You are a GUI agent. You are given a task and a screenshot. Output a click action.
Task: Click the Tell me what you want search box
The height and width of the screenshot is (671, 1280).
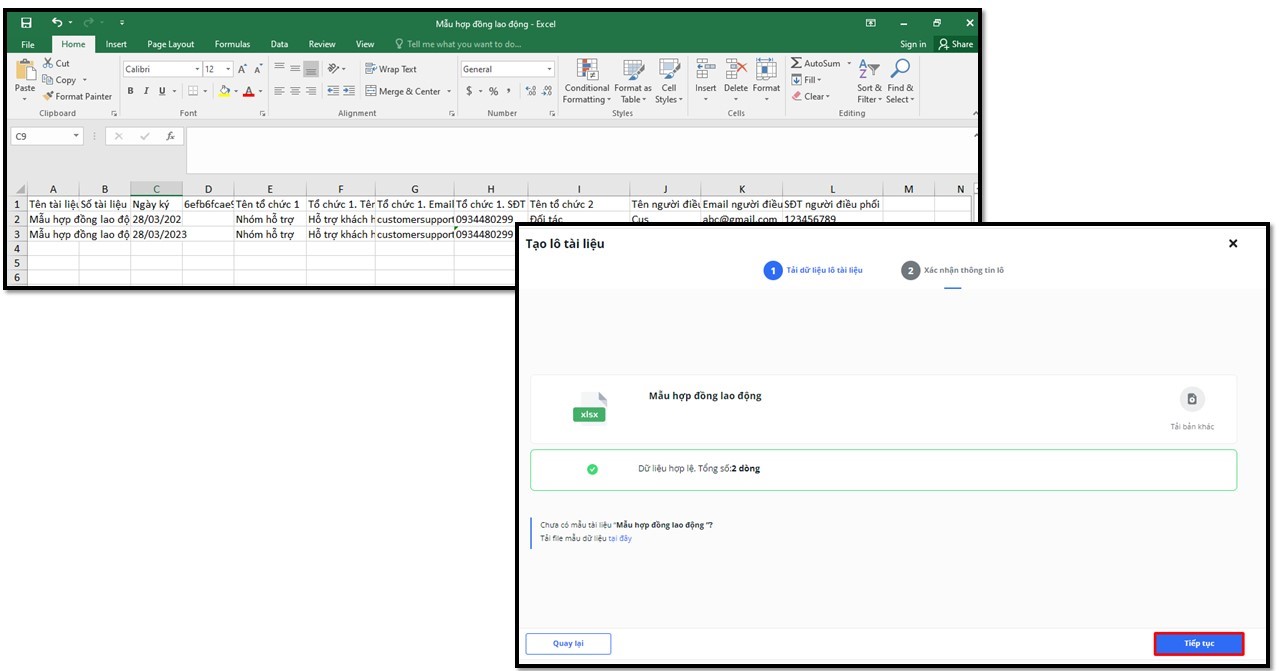pyautogui.click(x=458, y=44)
